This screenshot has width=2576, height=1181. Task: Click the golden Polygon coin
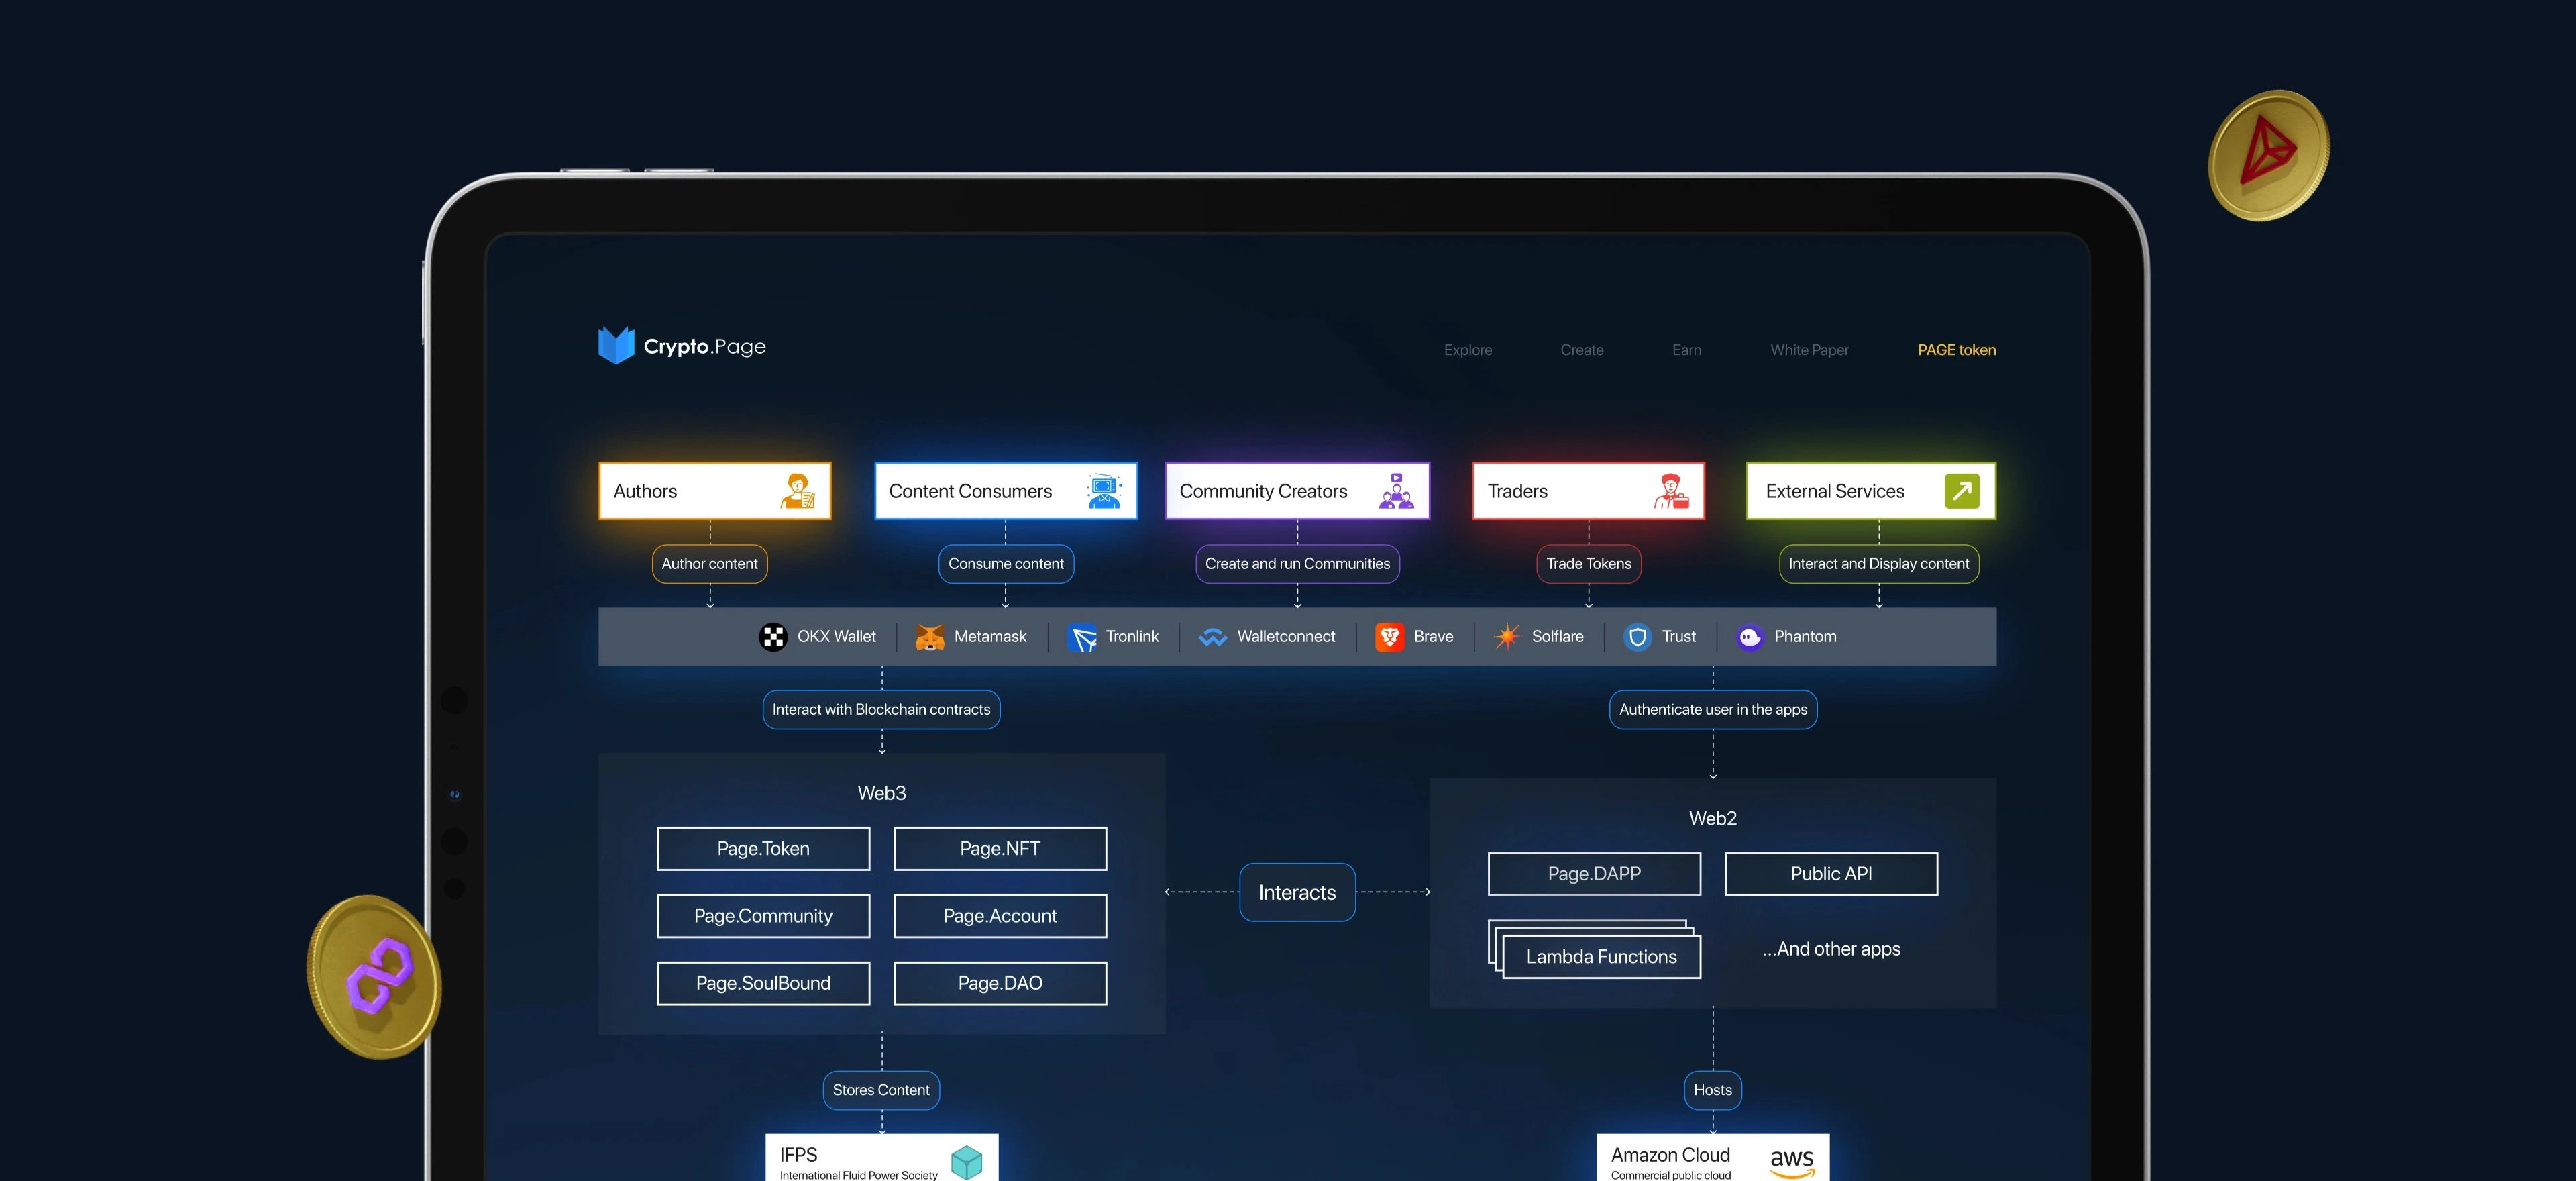click(375, 977)
